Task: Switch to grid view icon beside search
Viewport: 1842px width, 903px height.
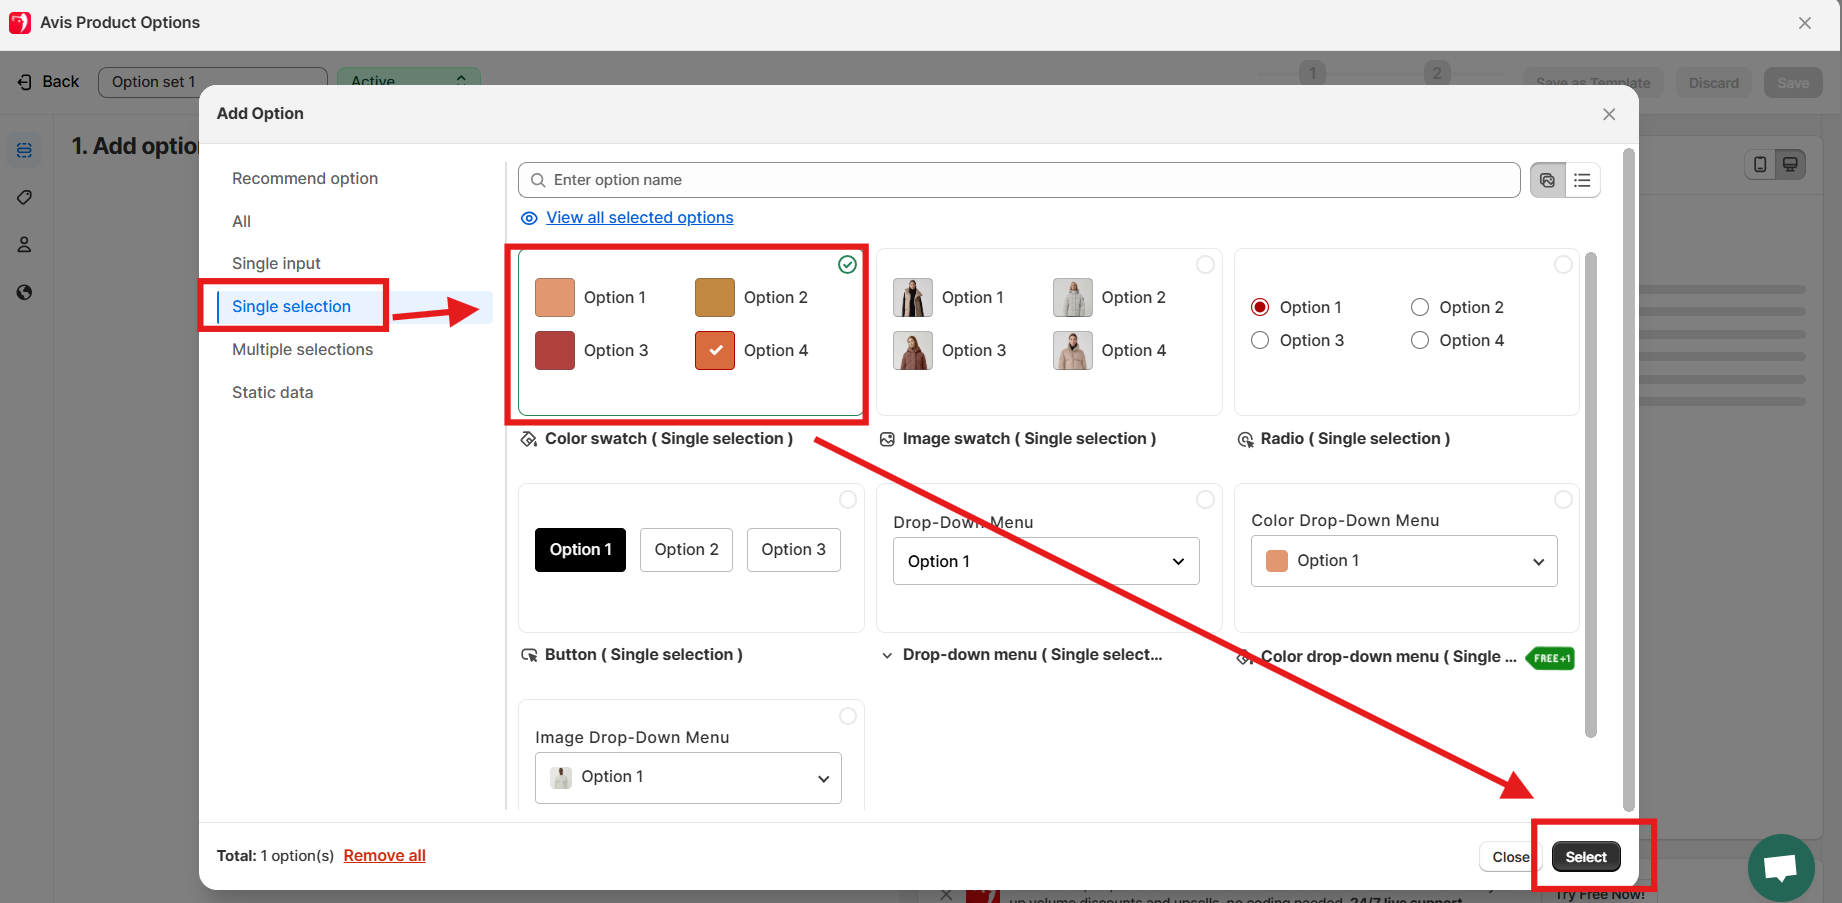Action: tap(1547, 180)
